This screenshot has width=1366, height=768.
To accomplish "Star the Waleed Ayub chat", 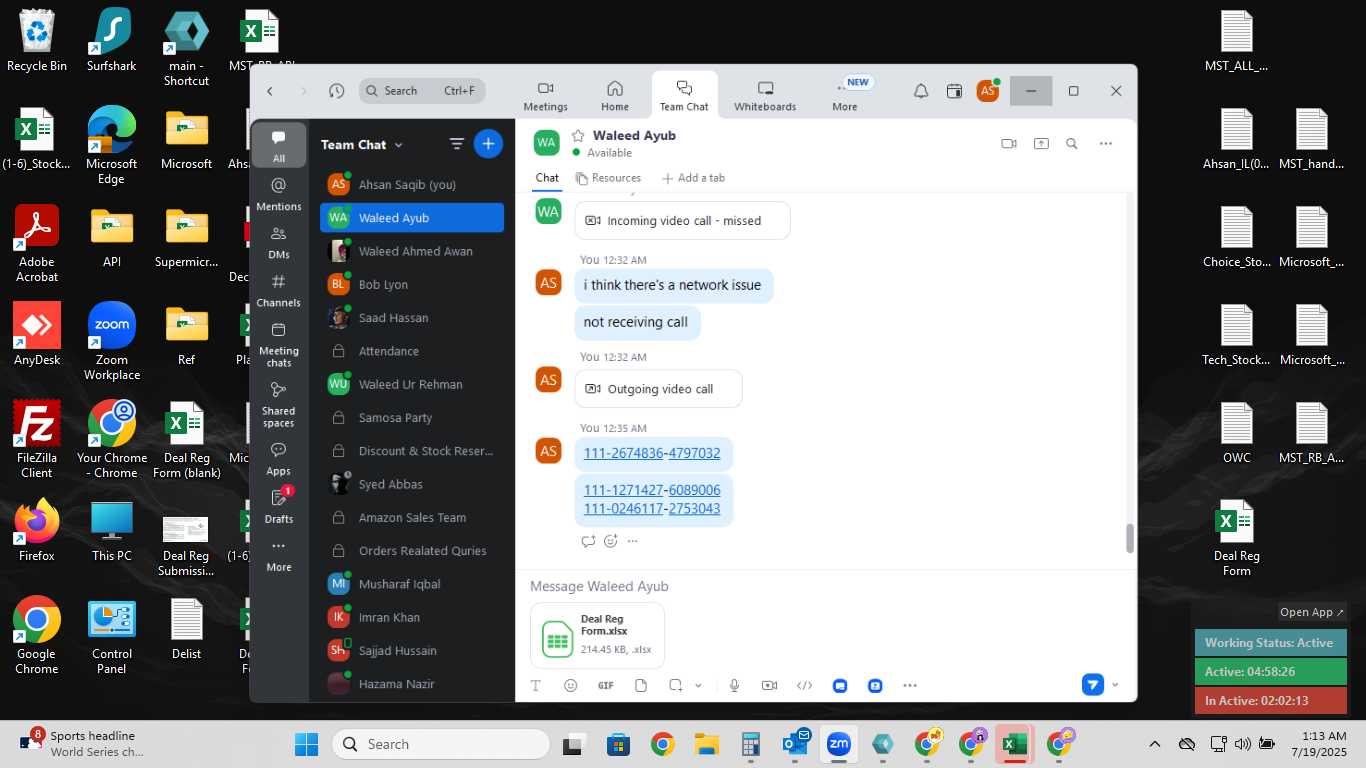I will [x=577, y=135].
